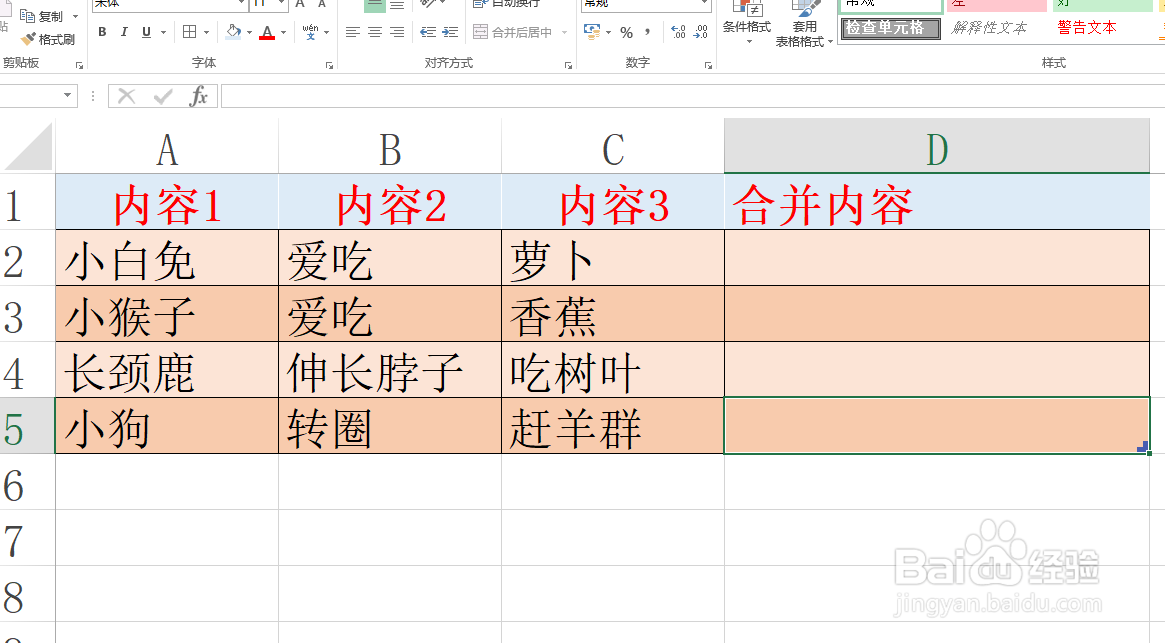The height and width of the screenshot is (643, 1165).
Task: Open the Insert Function fx dialog
Action: tap(199, 96)
